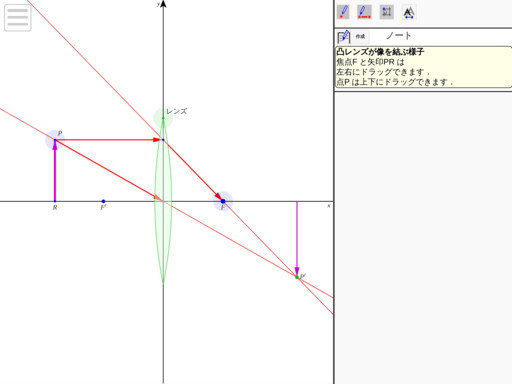The height and width of the screenshot is (384, 512).
Task: Click the レンズ label
Action: 177,111
